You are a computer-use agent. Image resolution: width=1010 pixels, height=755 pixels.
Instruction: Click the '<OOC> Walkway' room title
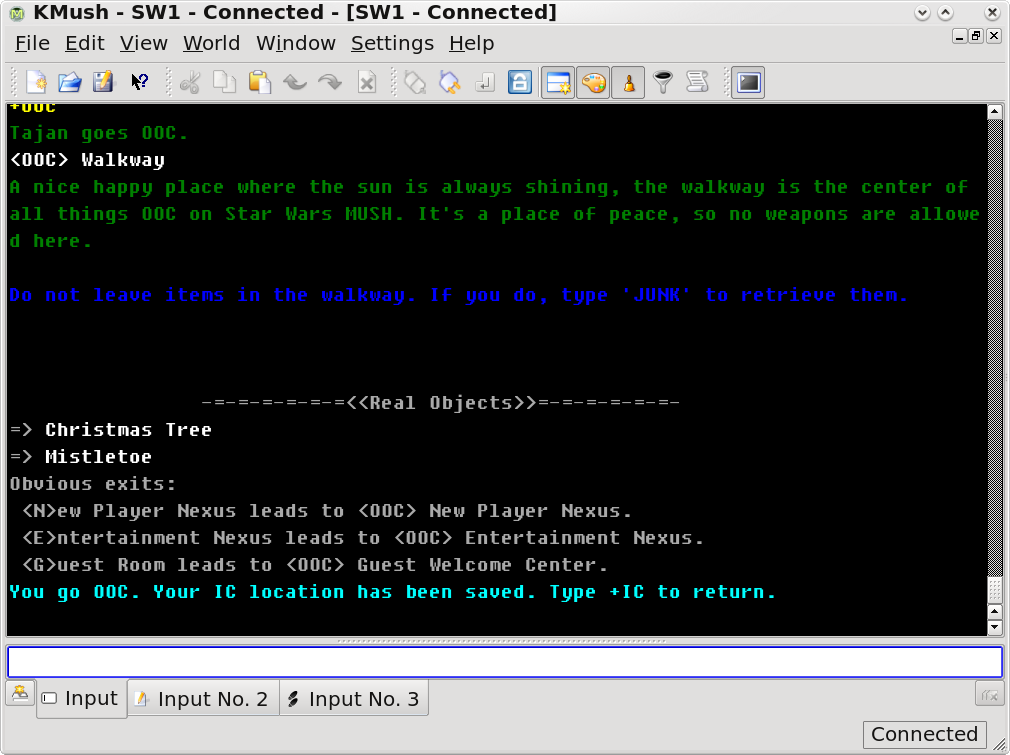coord(87,160)
